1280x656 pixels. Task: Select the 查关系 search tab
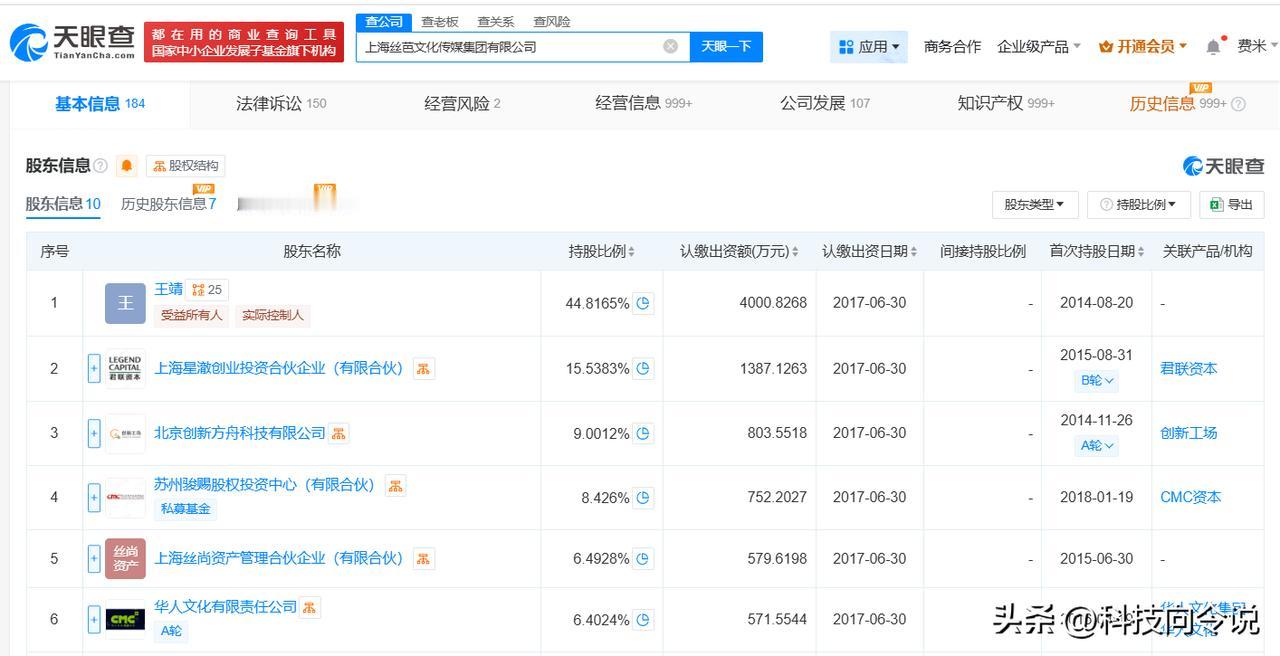(x=496, y=22)
